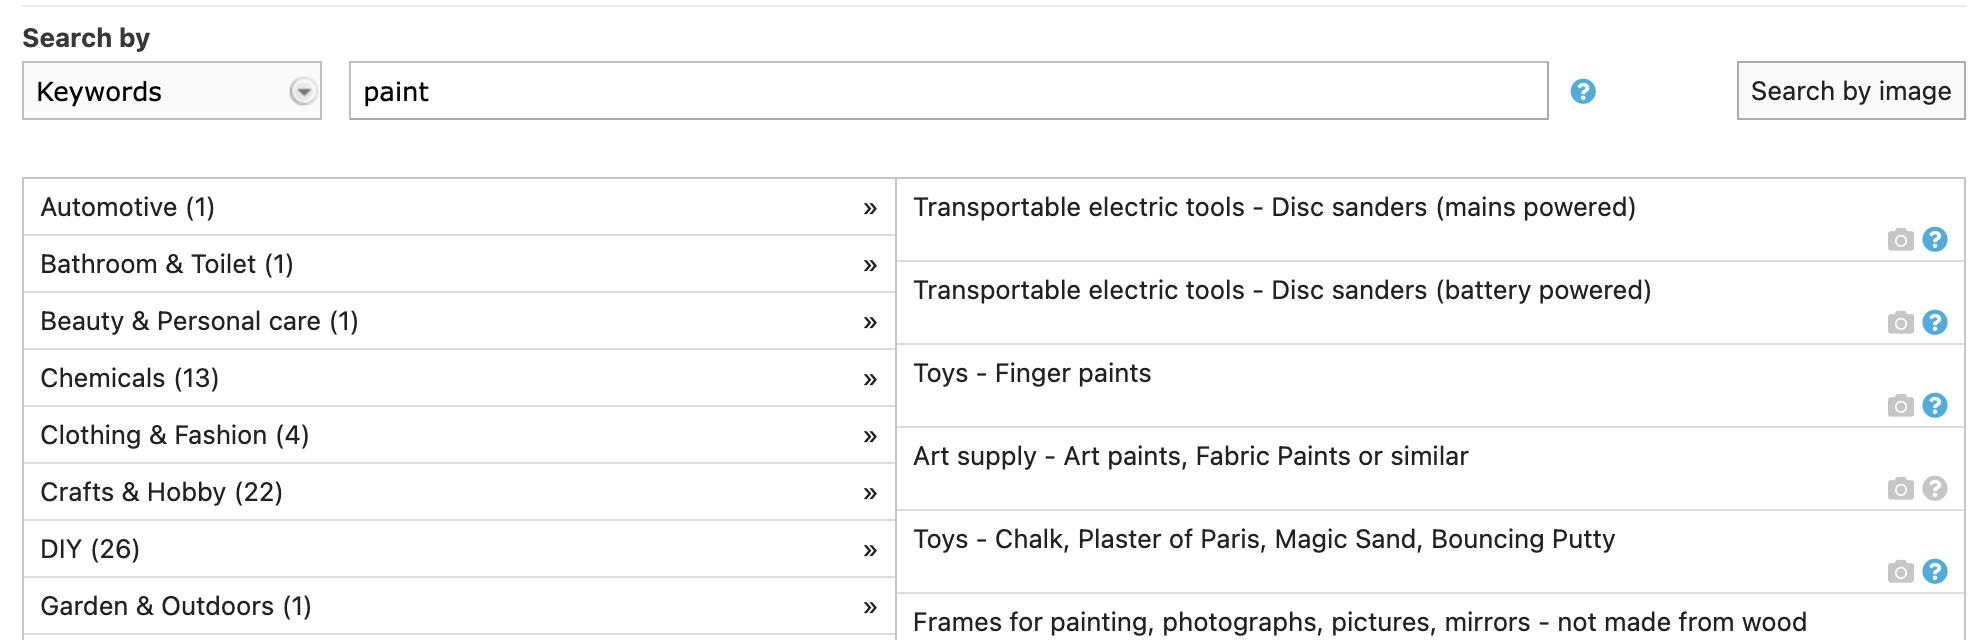Select the Crafts & Hobby (22) category
The width and height of the screenshot is (1984, 640).
[x=162, y=492]
